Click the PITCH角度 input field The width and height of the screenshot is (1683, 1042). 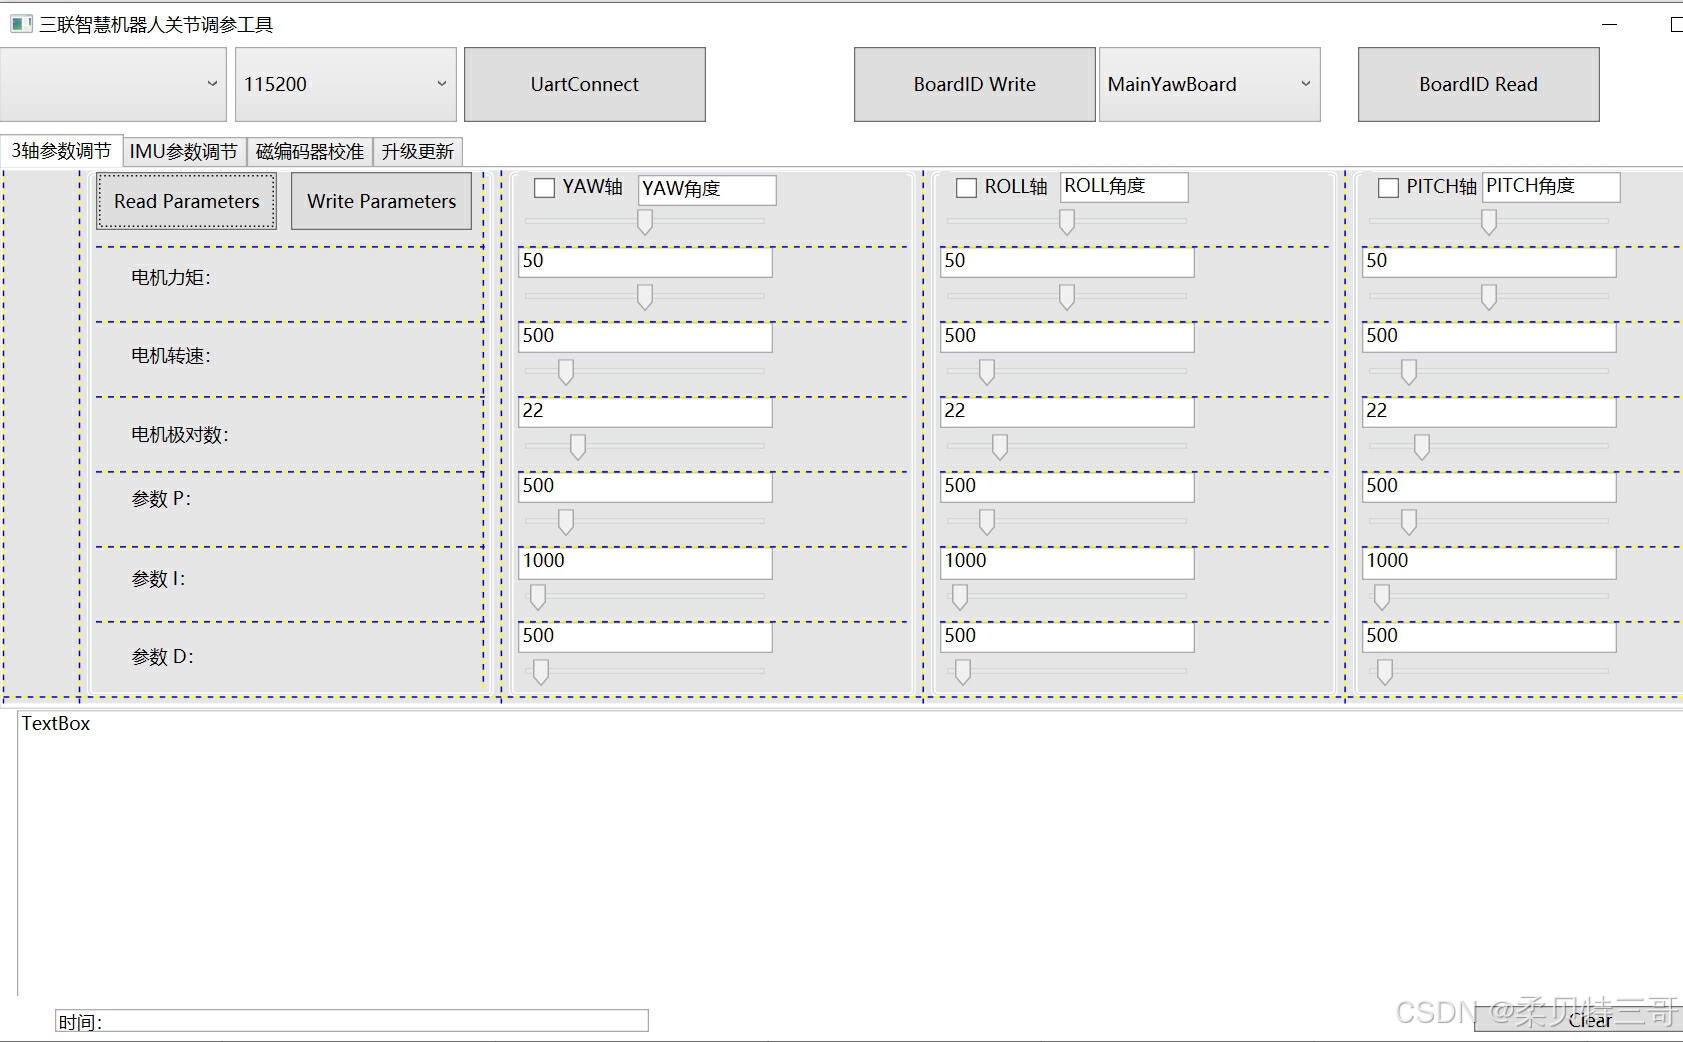coord(1551,187)
